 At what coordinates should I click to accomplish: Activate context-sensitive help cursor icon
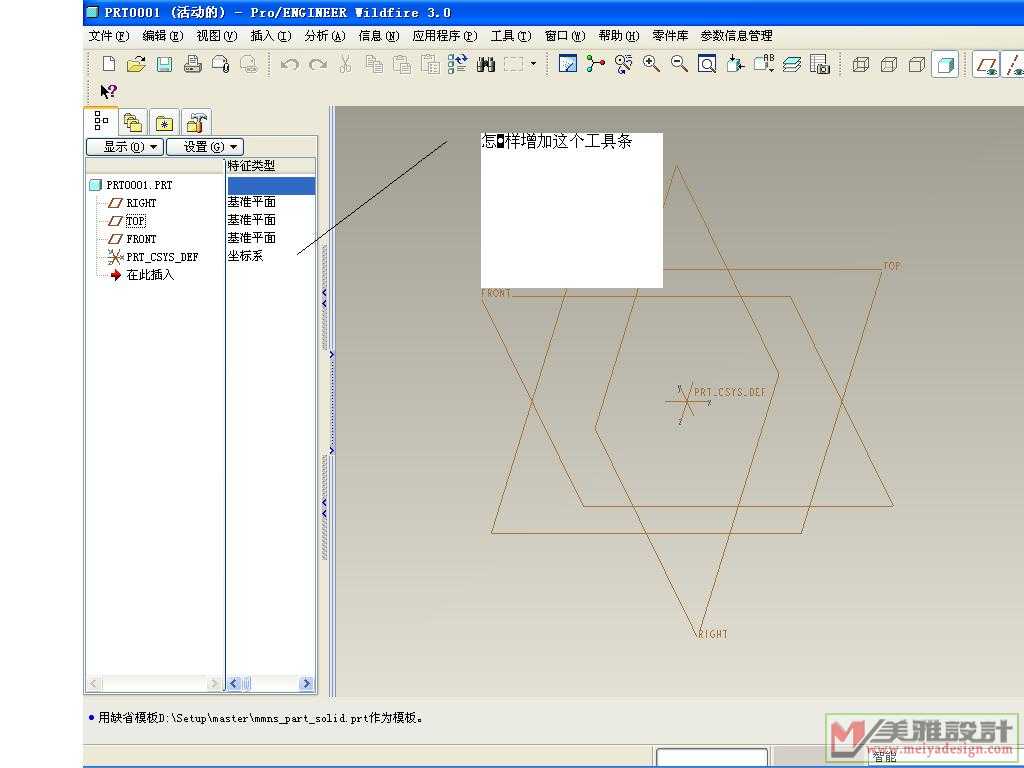[x=108, y=91]
